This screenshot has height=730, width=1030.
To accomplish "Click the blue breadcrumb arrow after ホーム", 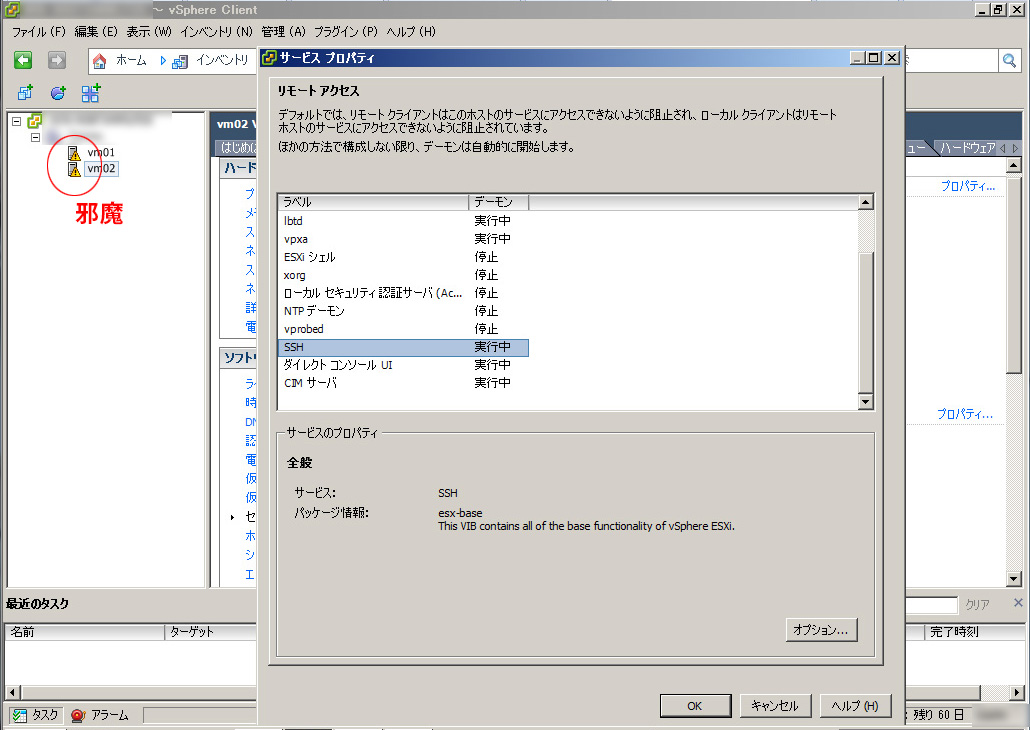I will pyautogui.click(x=163, y=61).
